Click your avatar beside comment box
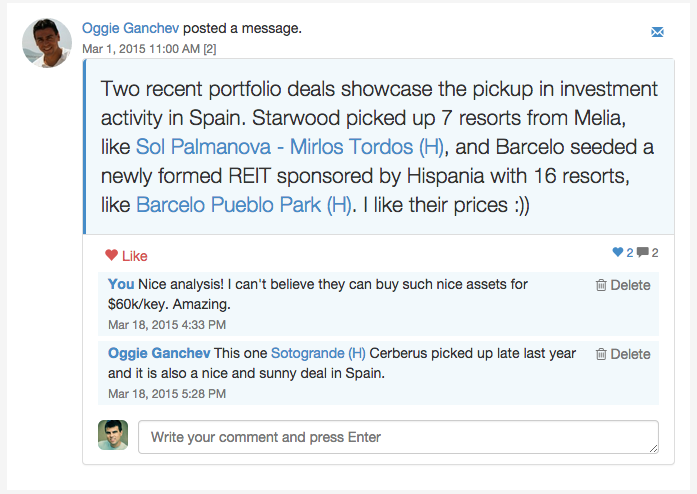 [x=113, y=435]
